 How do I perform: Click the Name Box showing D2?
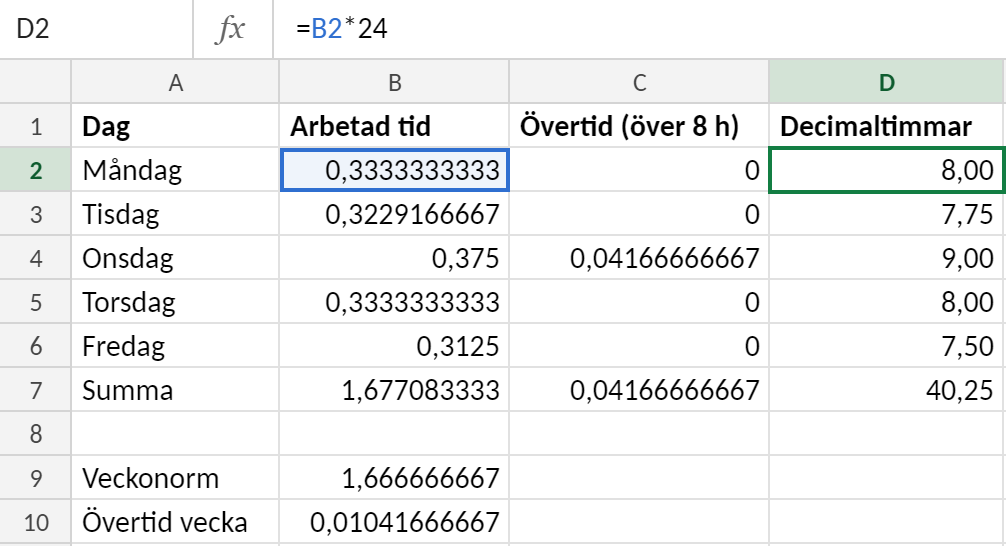tap(96, 29)
